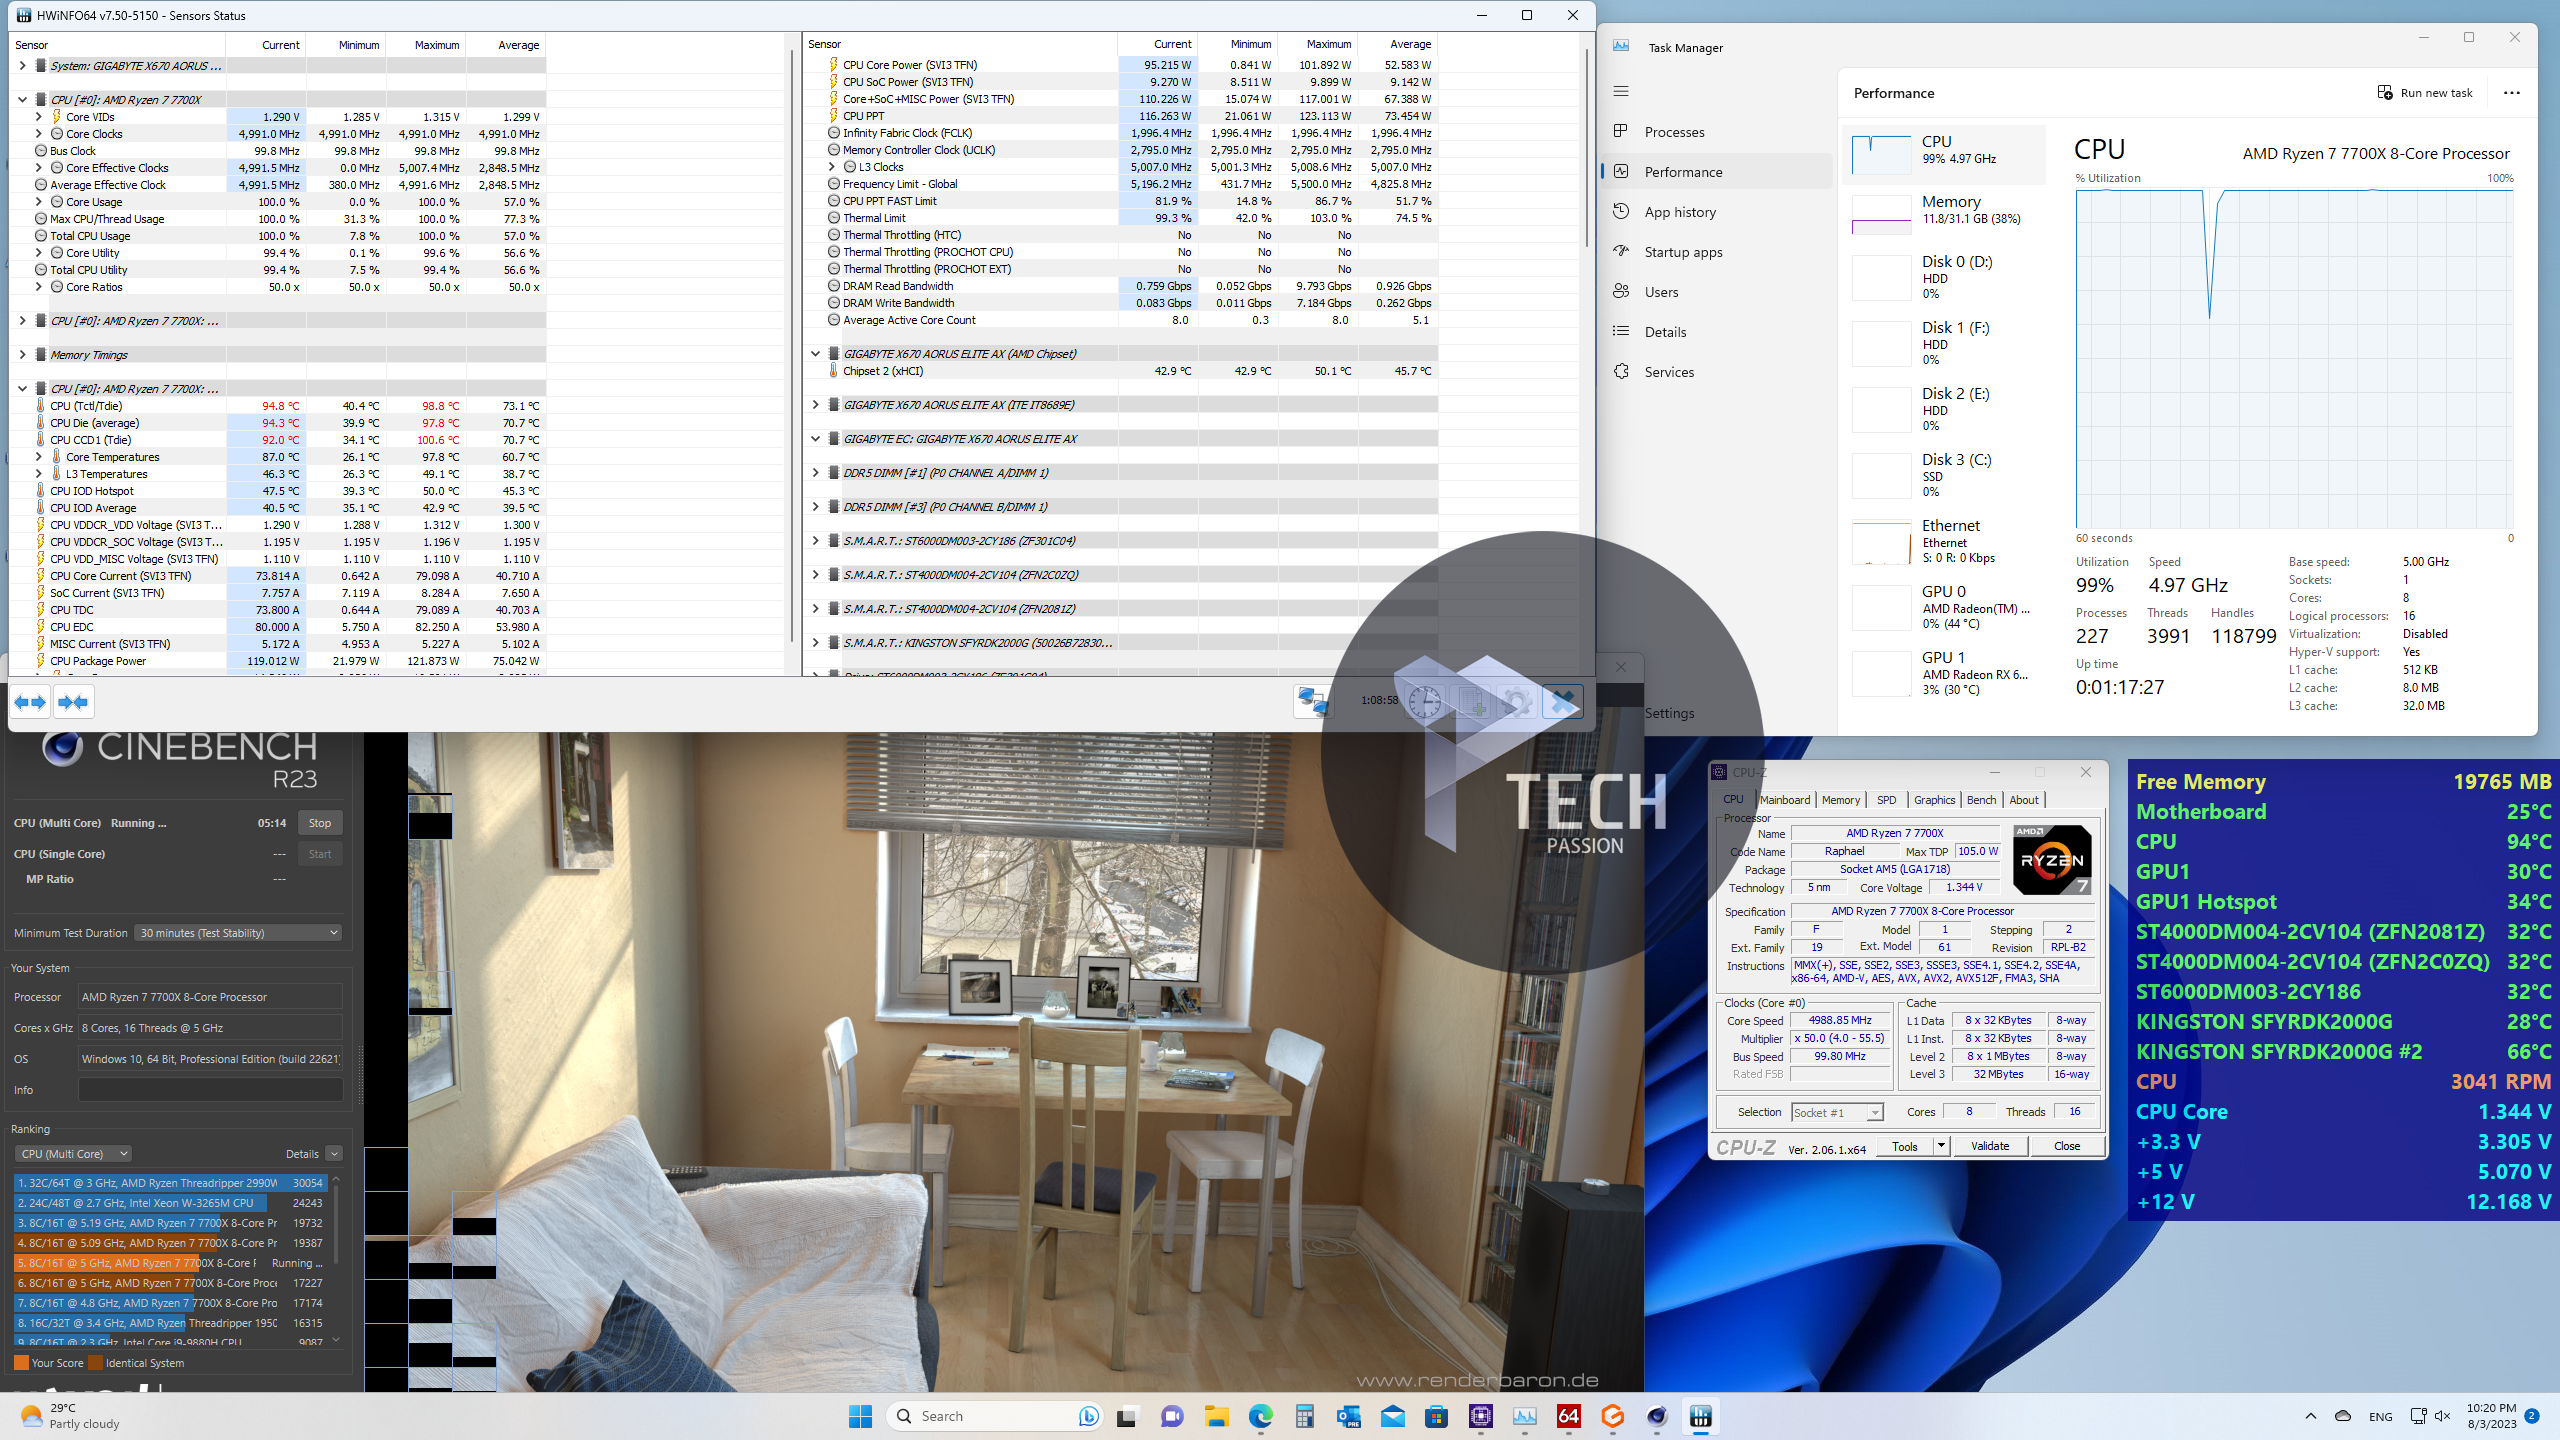Open Task Manager hamburger navigation menu
Viewport: 2560px width, 1440px height.
1621,91
